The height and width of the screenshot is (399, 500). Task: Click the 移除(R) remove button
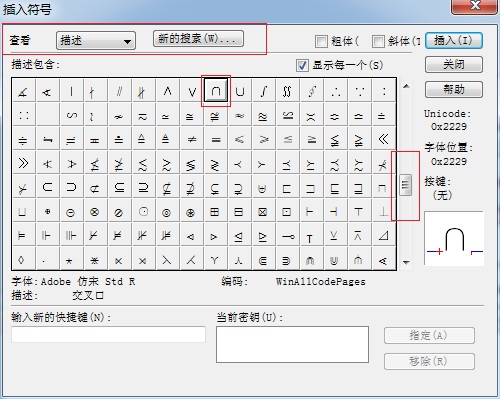click(429, 361)
